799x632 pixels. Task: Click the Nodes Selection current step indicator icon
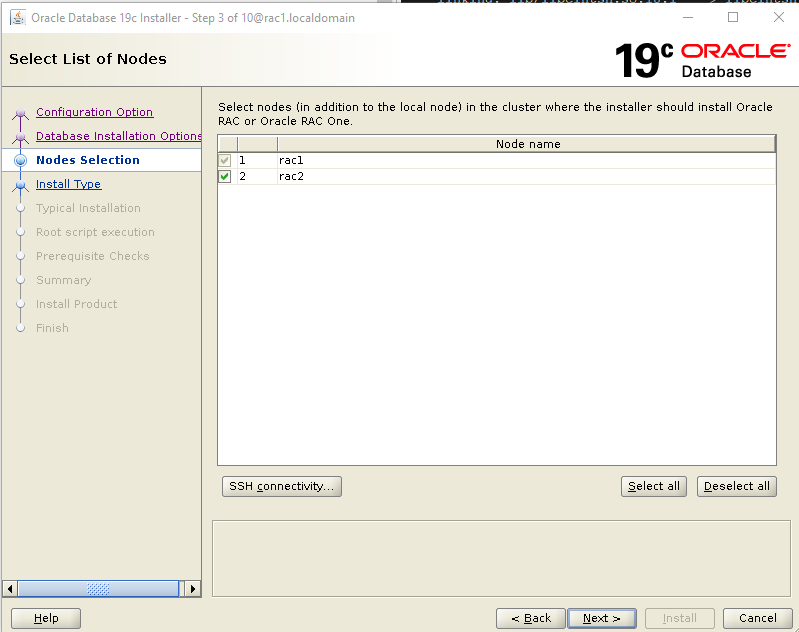point(20,160)
